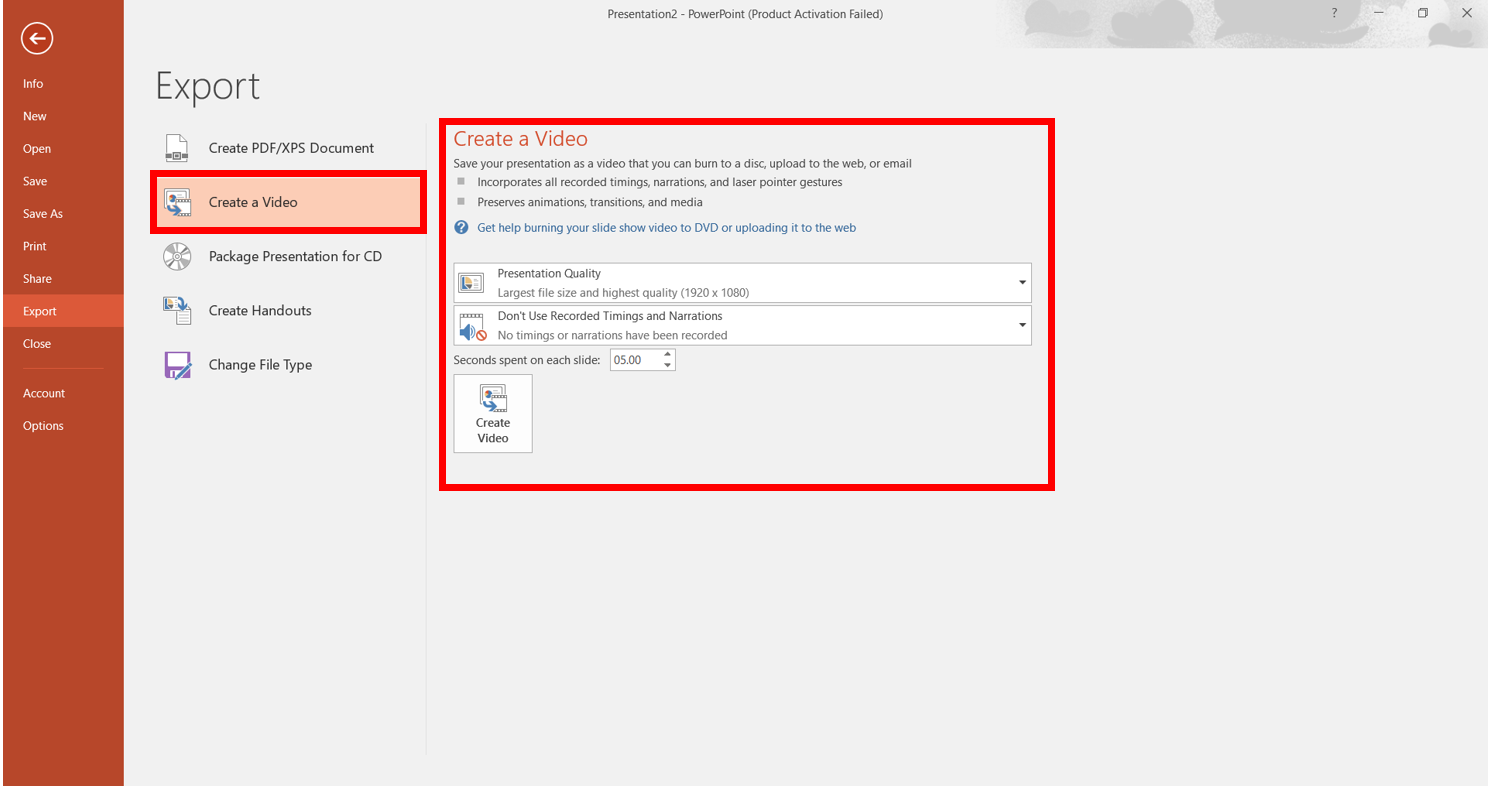Increase seconds per slide with up arrow
The height and width of the screenshot is (786, 1490).
(668, 355)
